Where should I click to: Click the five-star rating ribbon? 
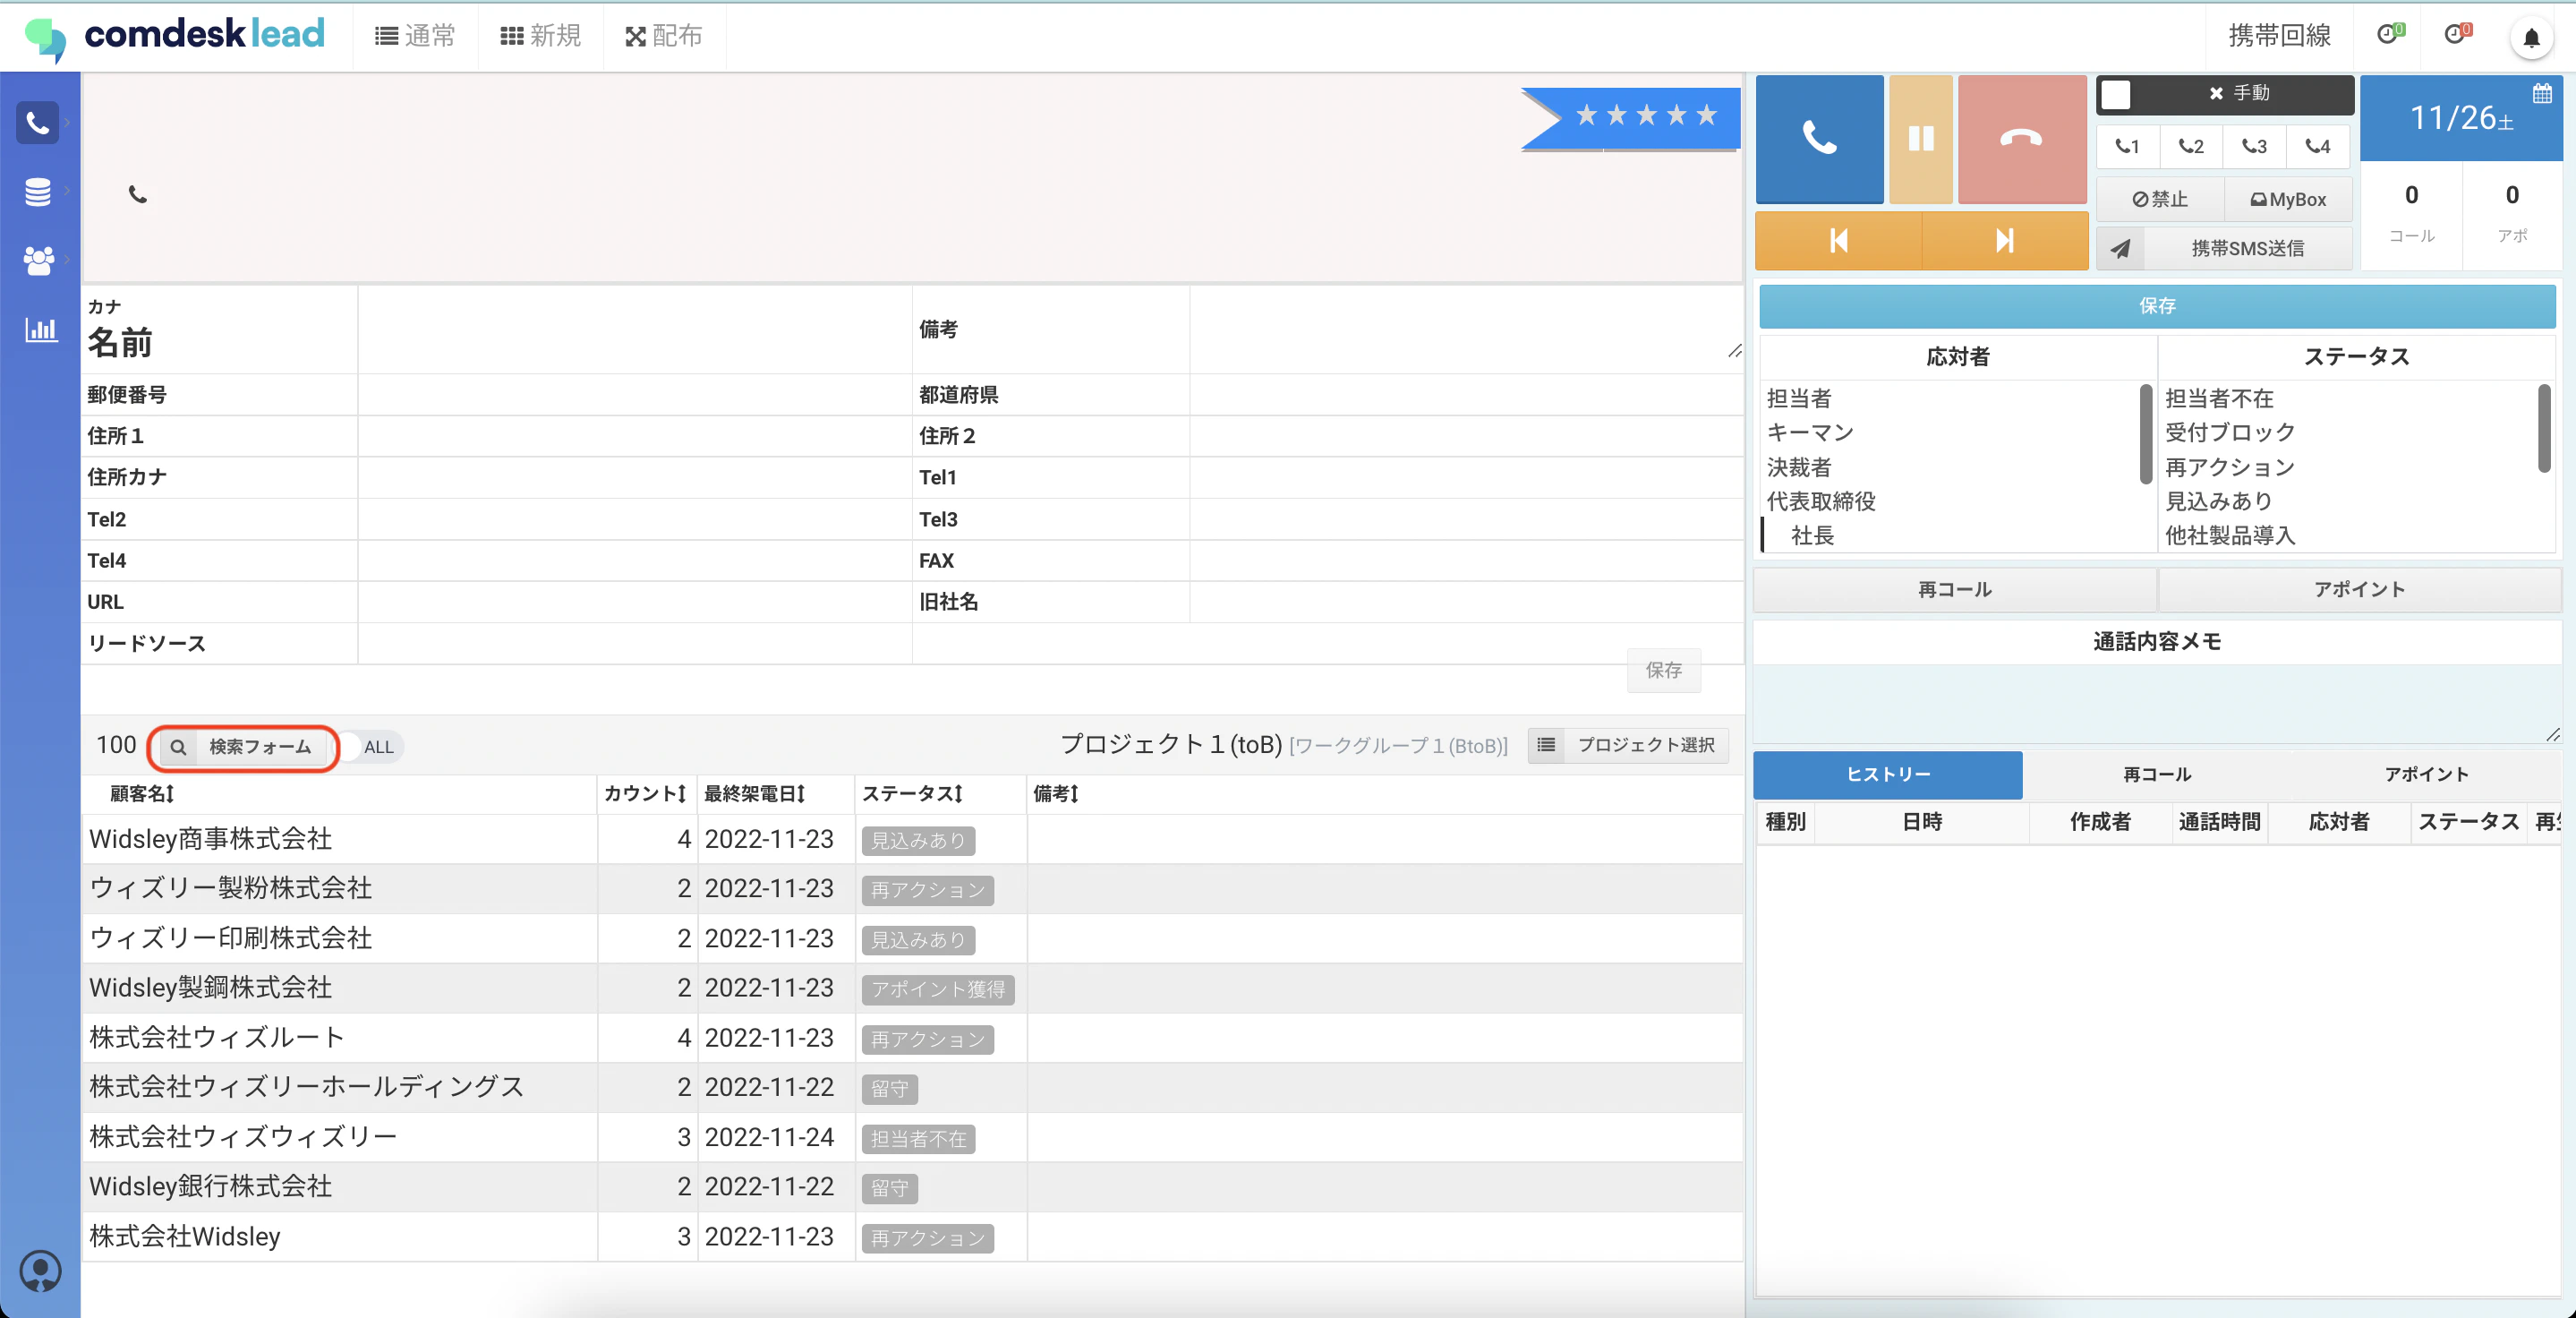coord(1633,118)
